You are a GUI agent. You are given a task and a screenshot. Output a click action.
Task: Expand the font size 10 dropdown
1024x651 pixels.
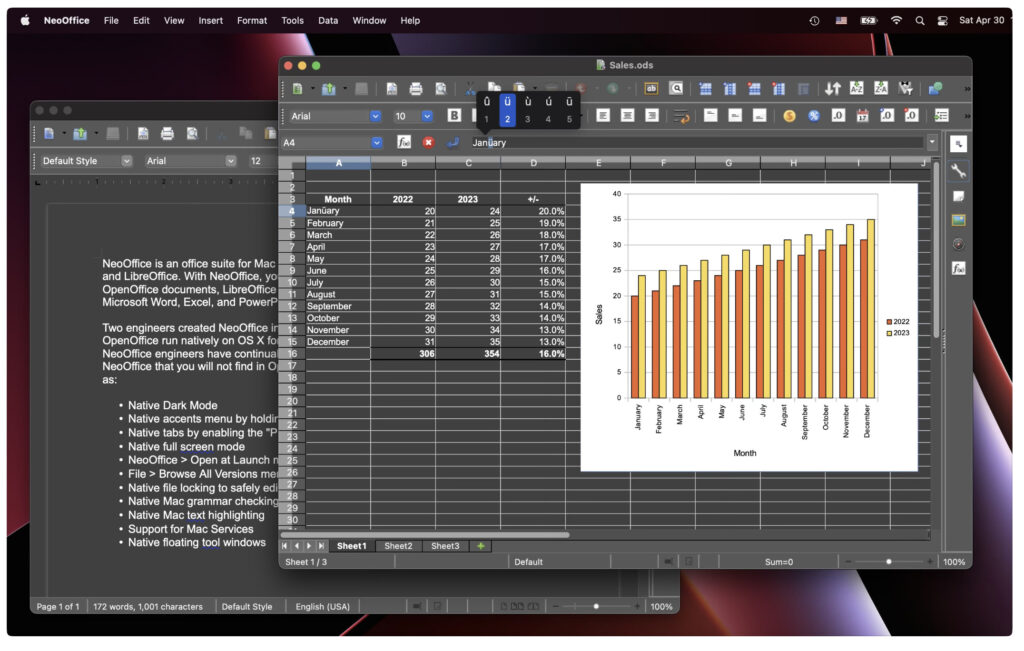click(x=427, y=116)
